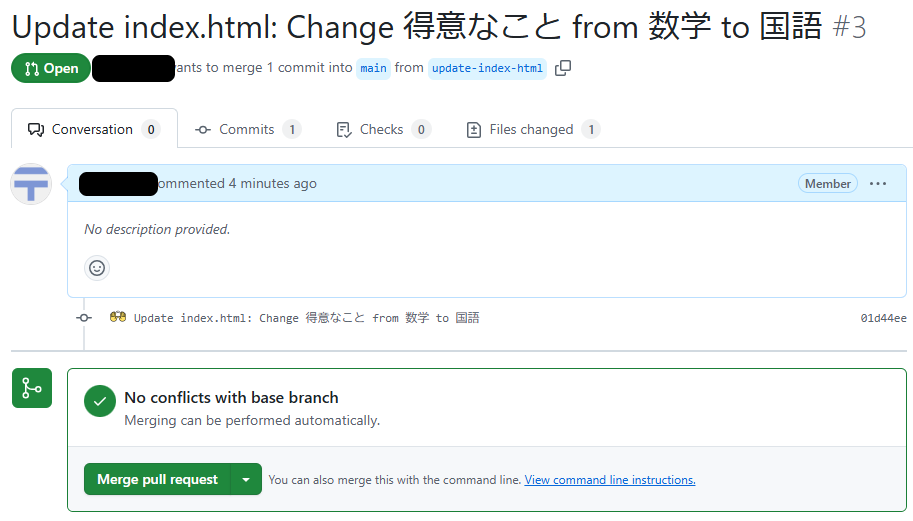Click the commenter's profile avatar
The width and height of the screenshot is (913, 521).
tap(31, 184)
